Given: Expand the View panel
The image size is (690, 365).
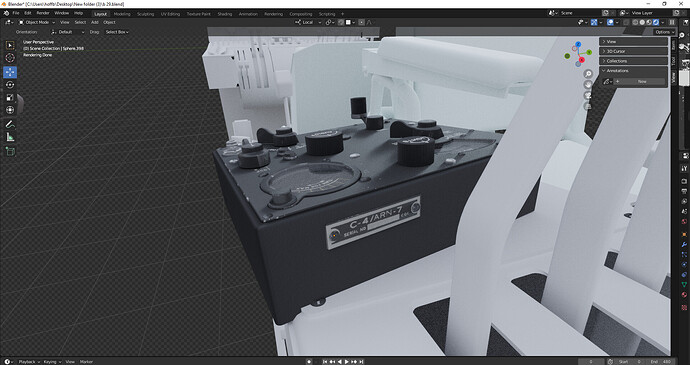Looking at the screenshot, I should [x=633, y=41].
